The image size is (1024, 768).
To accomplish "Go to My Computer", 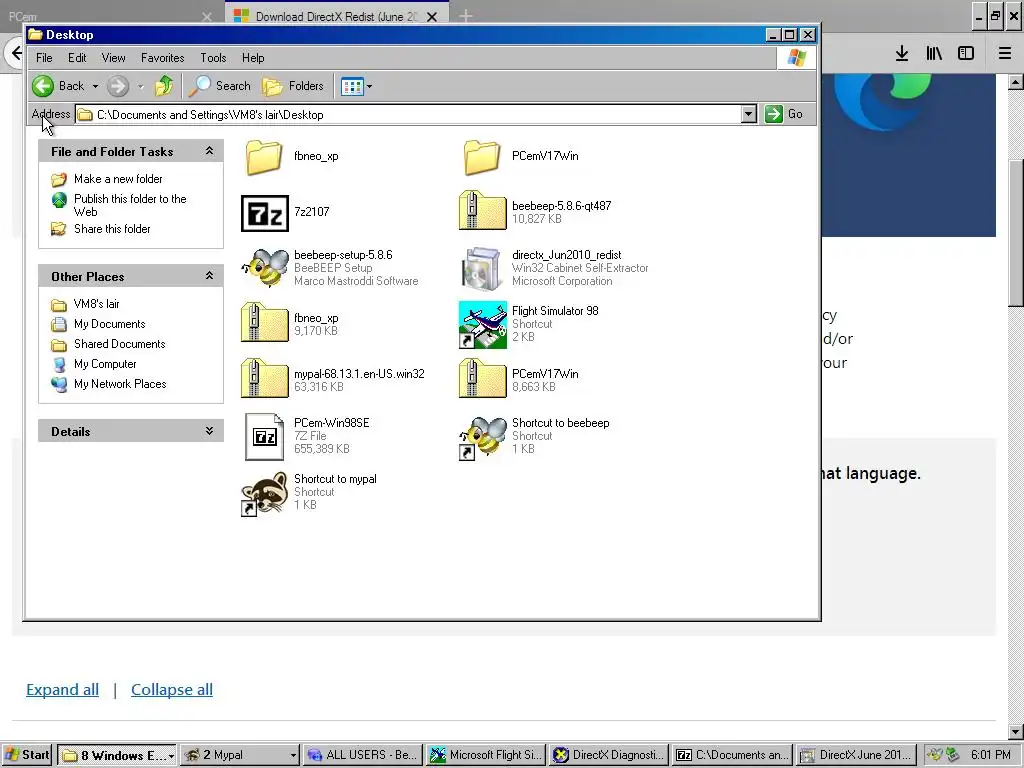I will (x=105, y=364).
